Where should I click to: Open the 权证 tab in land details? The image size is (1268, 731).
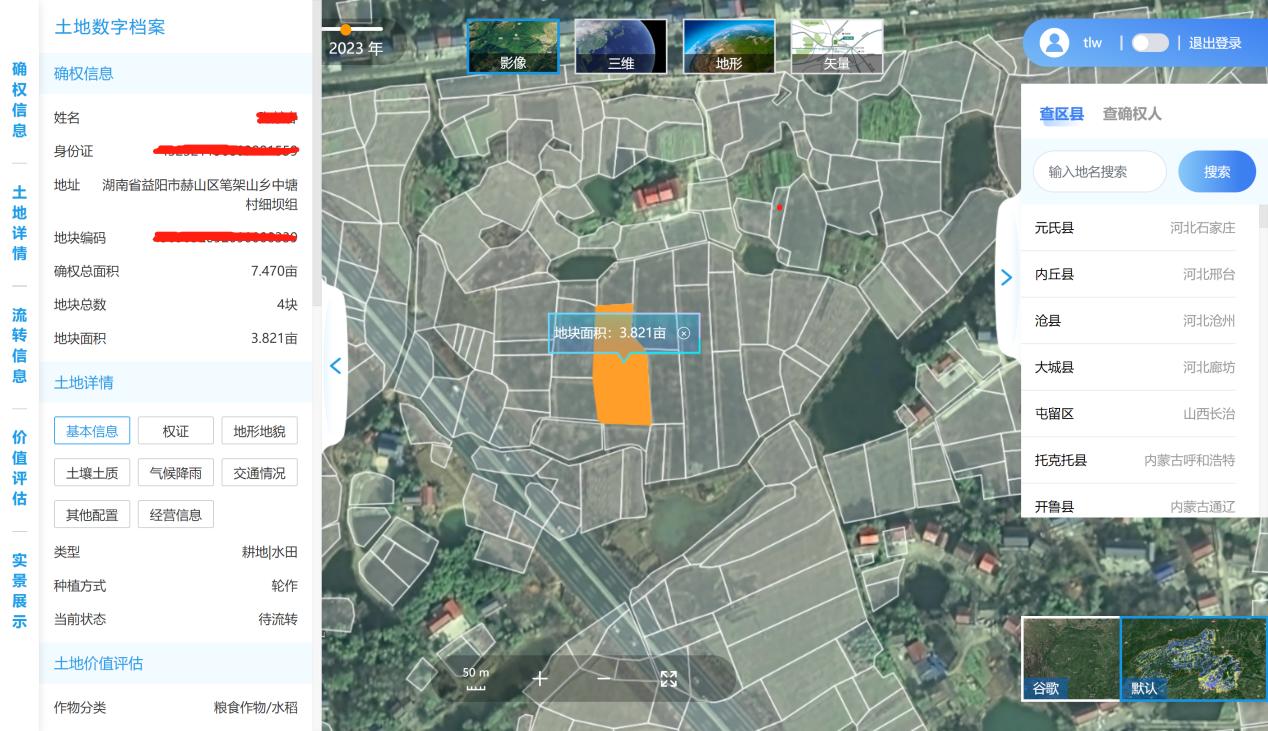tap(176, 432)
